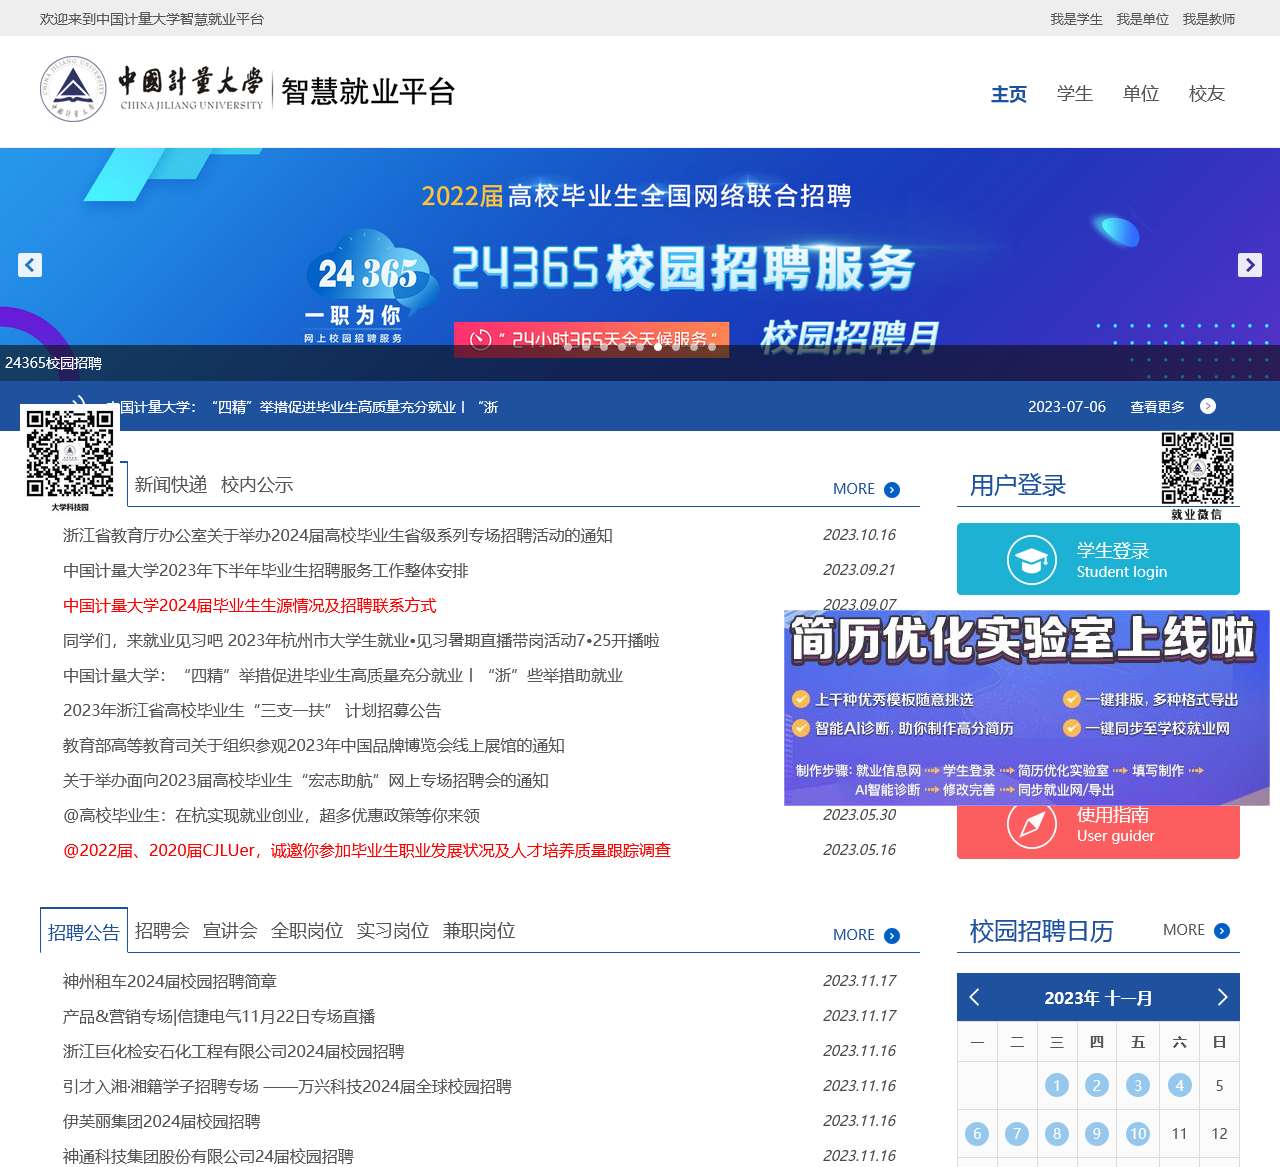Click the circular arrow beside 查看更多 in notice bar
1280x1167 pixels.
[x=1208, y=407]
